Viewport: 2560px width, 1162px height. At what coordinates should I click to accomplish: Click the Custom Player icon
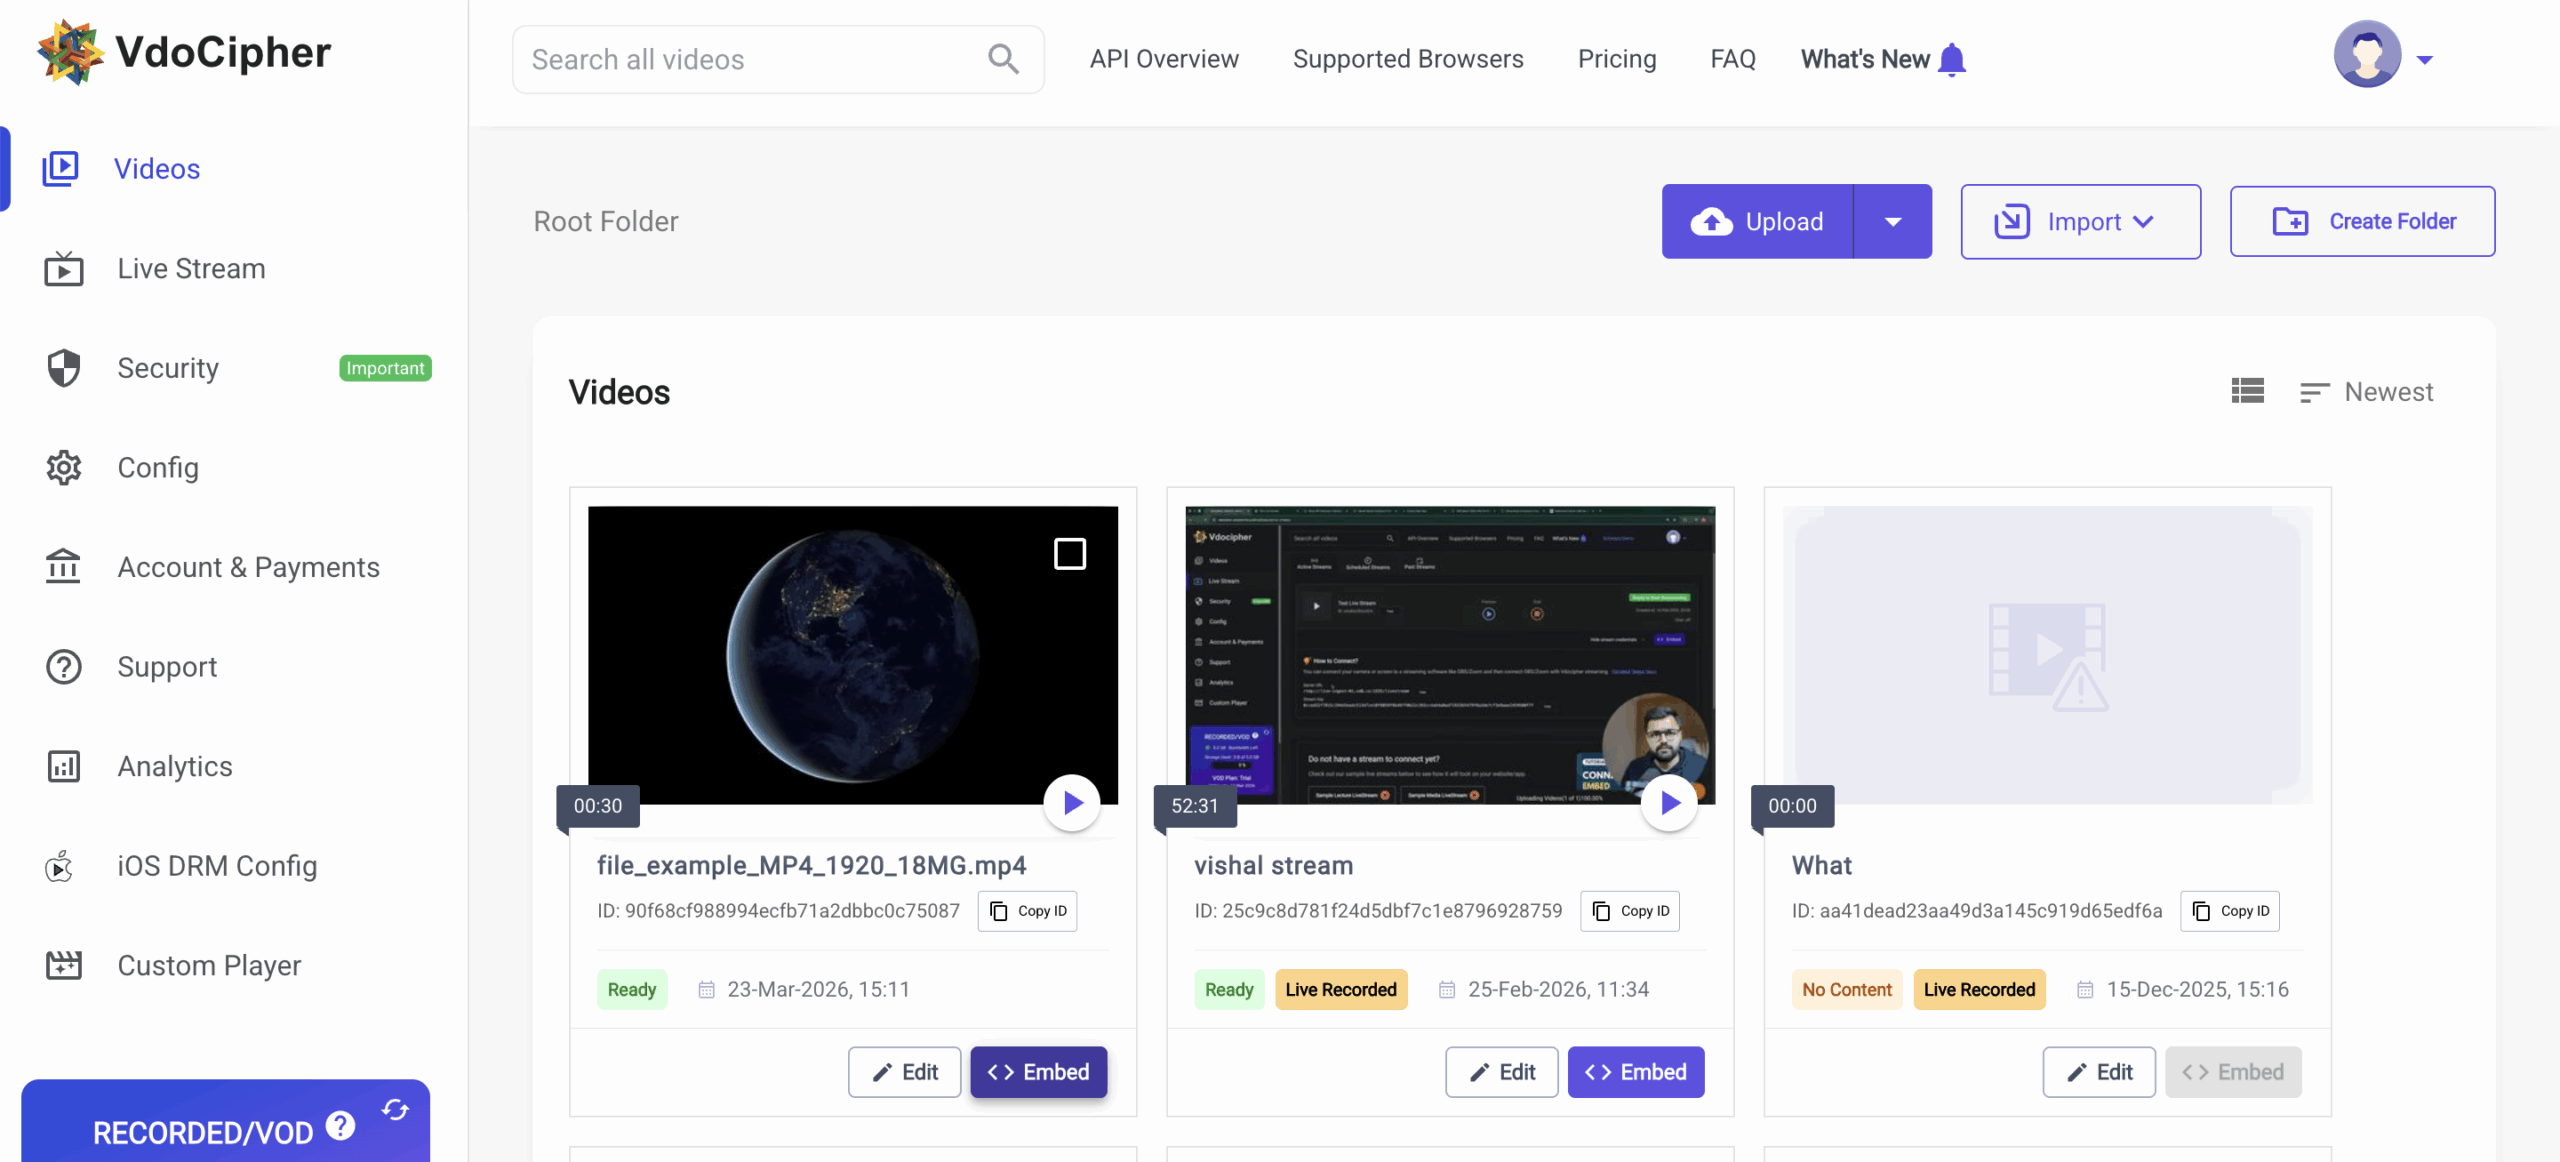pos(64,965)
